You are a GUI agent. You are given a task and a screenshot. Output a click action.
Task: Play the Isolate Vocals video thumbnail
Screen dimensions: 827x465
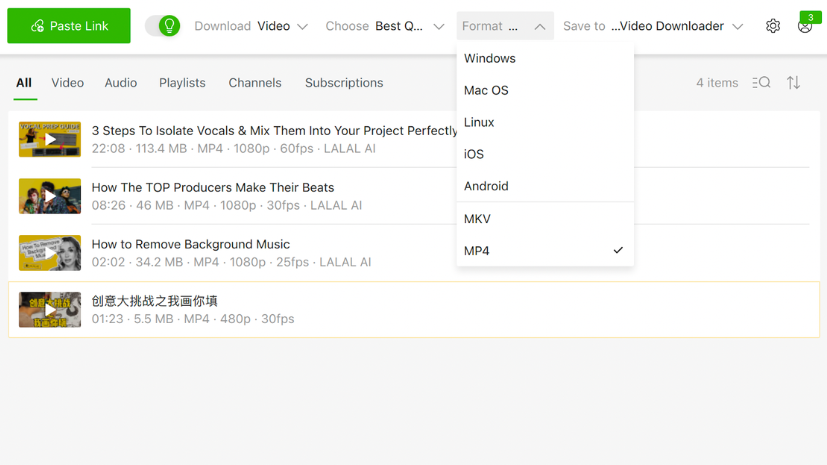point(50,139)
